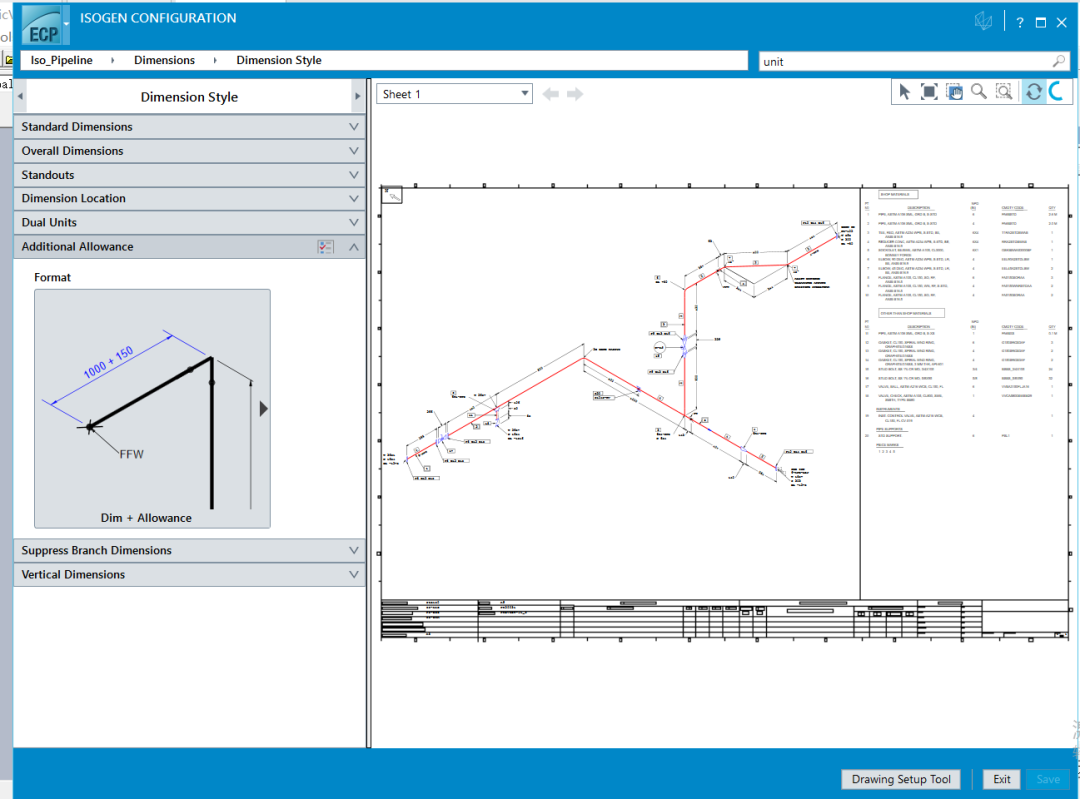Click Dimension Style panel title

point(189,97)
